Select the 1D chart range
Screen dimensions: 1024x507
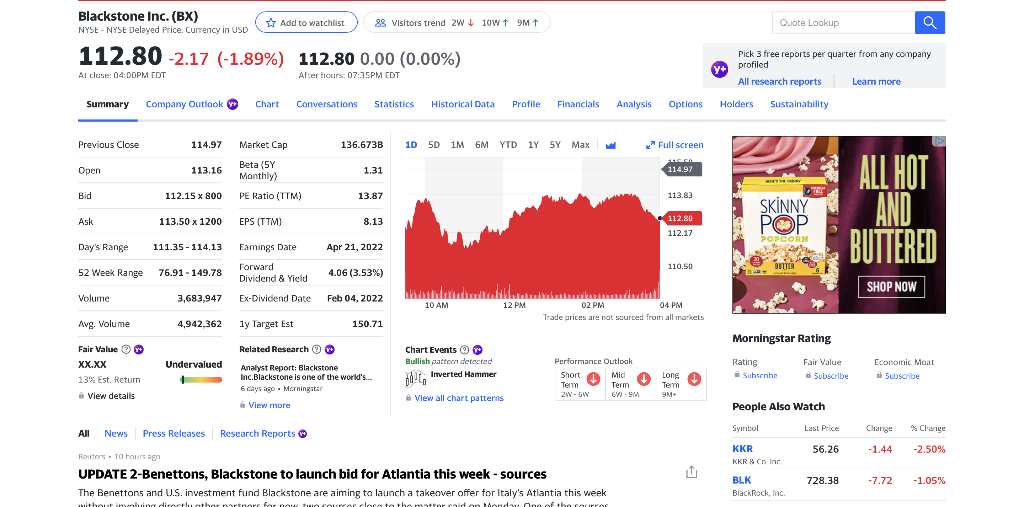click(411, 145)
